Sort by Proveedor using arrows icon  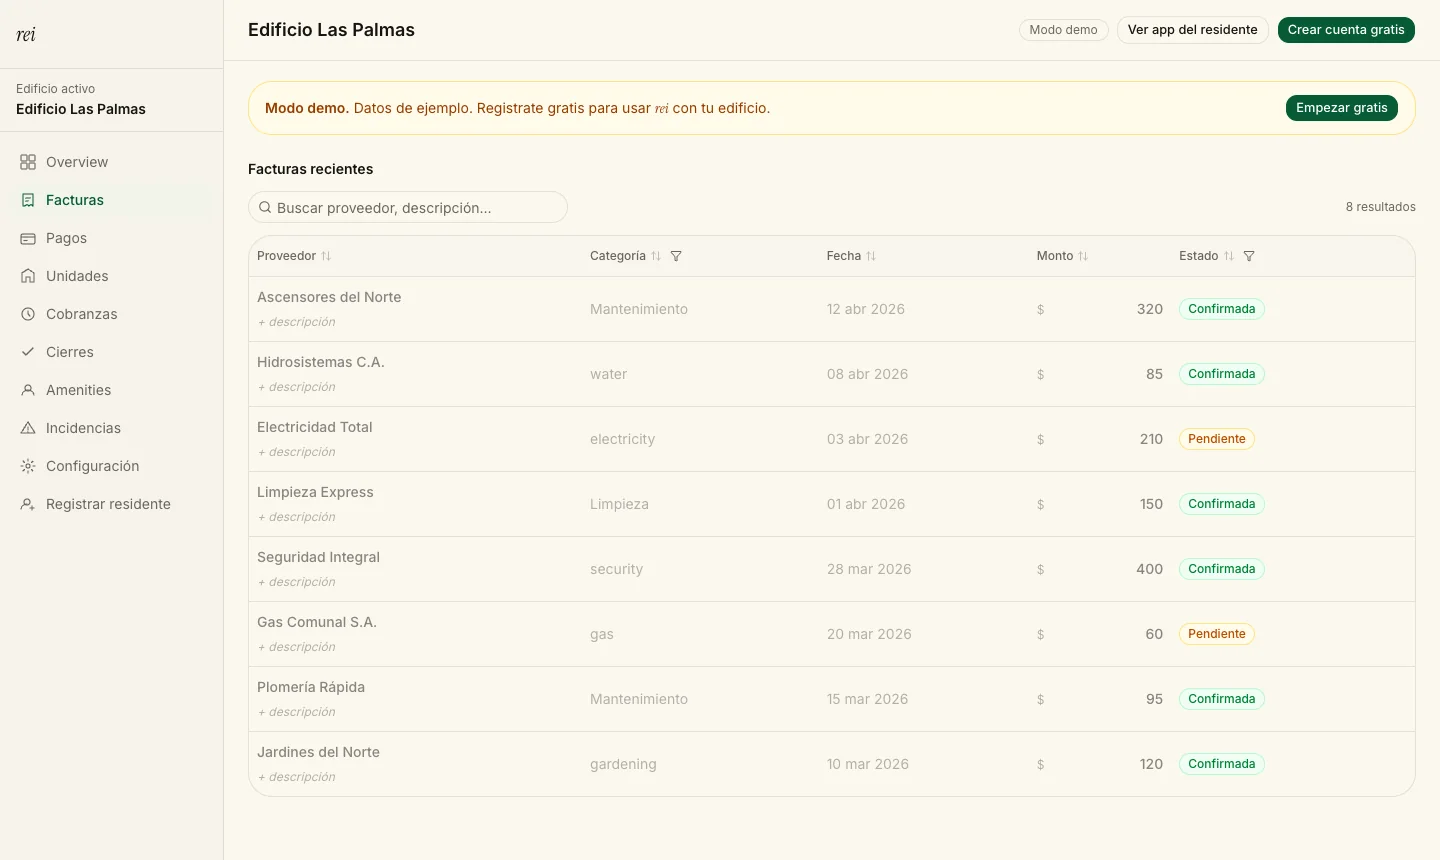[326, 256]
